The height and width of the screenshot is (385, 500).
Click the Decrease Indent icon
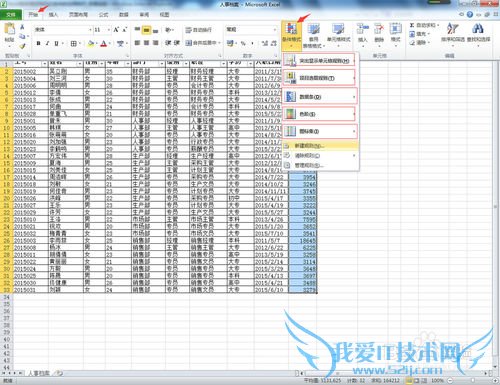[x=168, y=43]
